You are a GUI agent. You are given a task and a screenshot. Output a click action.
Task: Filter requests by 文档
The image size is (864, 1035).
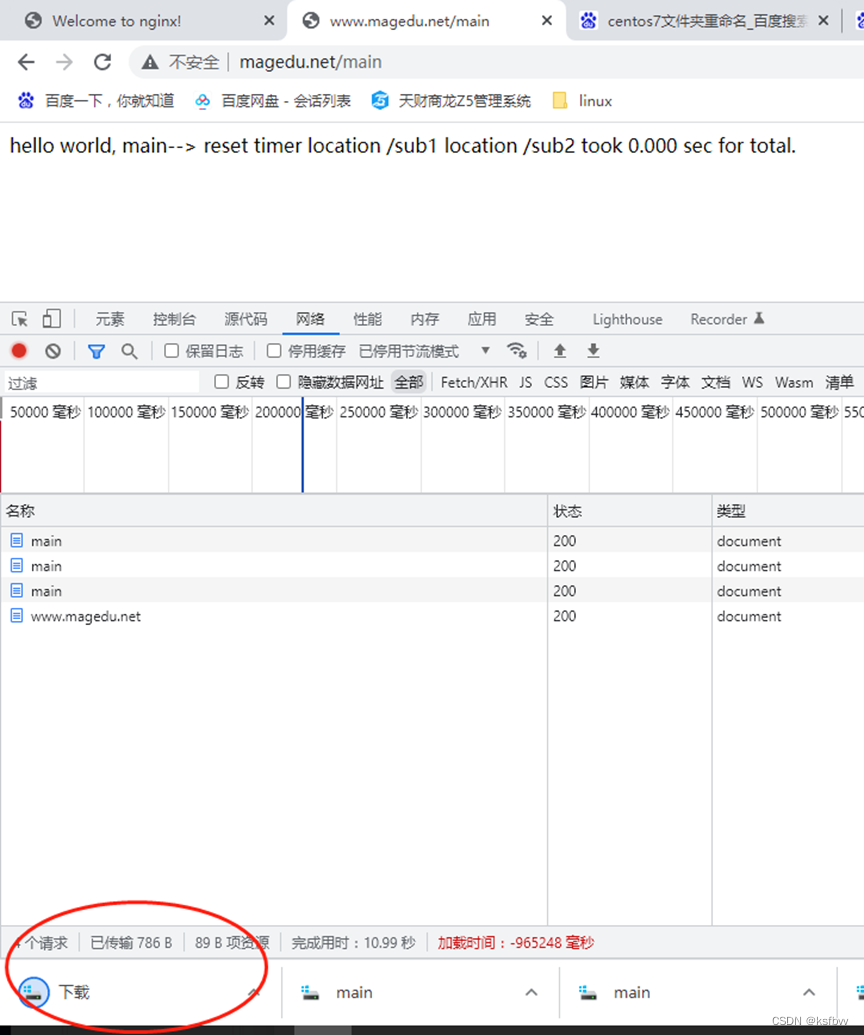click(715, 382)
